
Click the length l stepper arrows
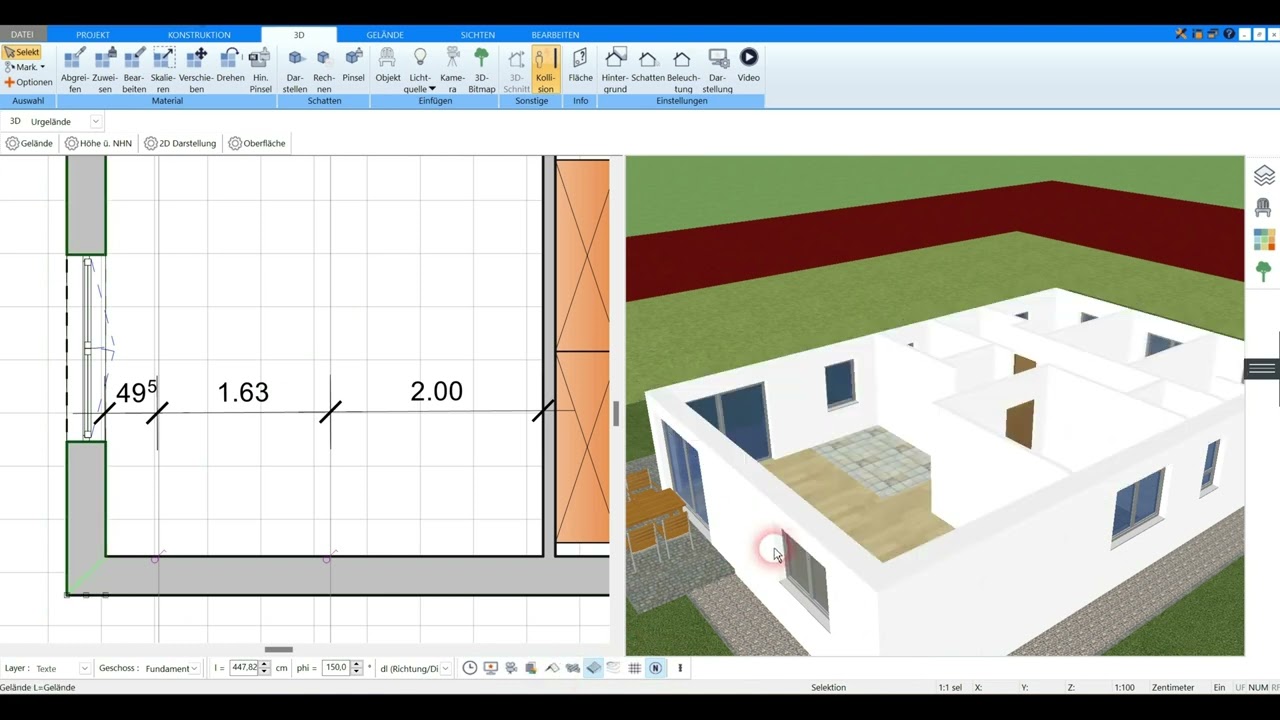(x=265, y=668)
